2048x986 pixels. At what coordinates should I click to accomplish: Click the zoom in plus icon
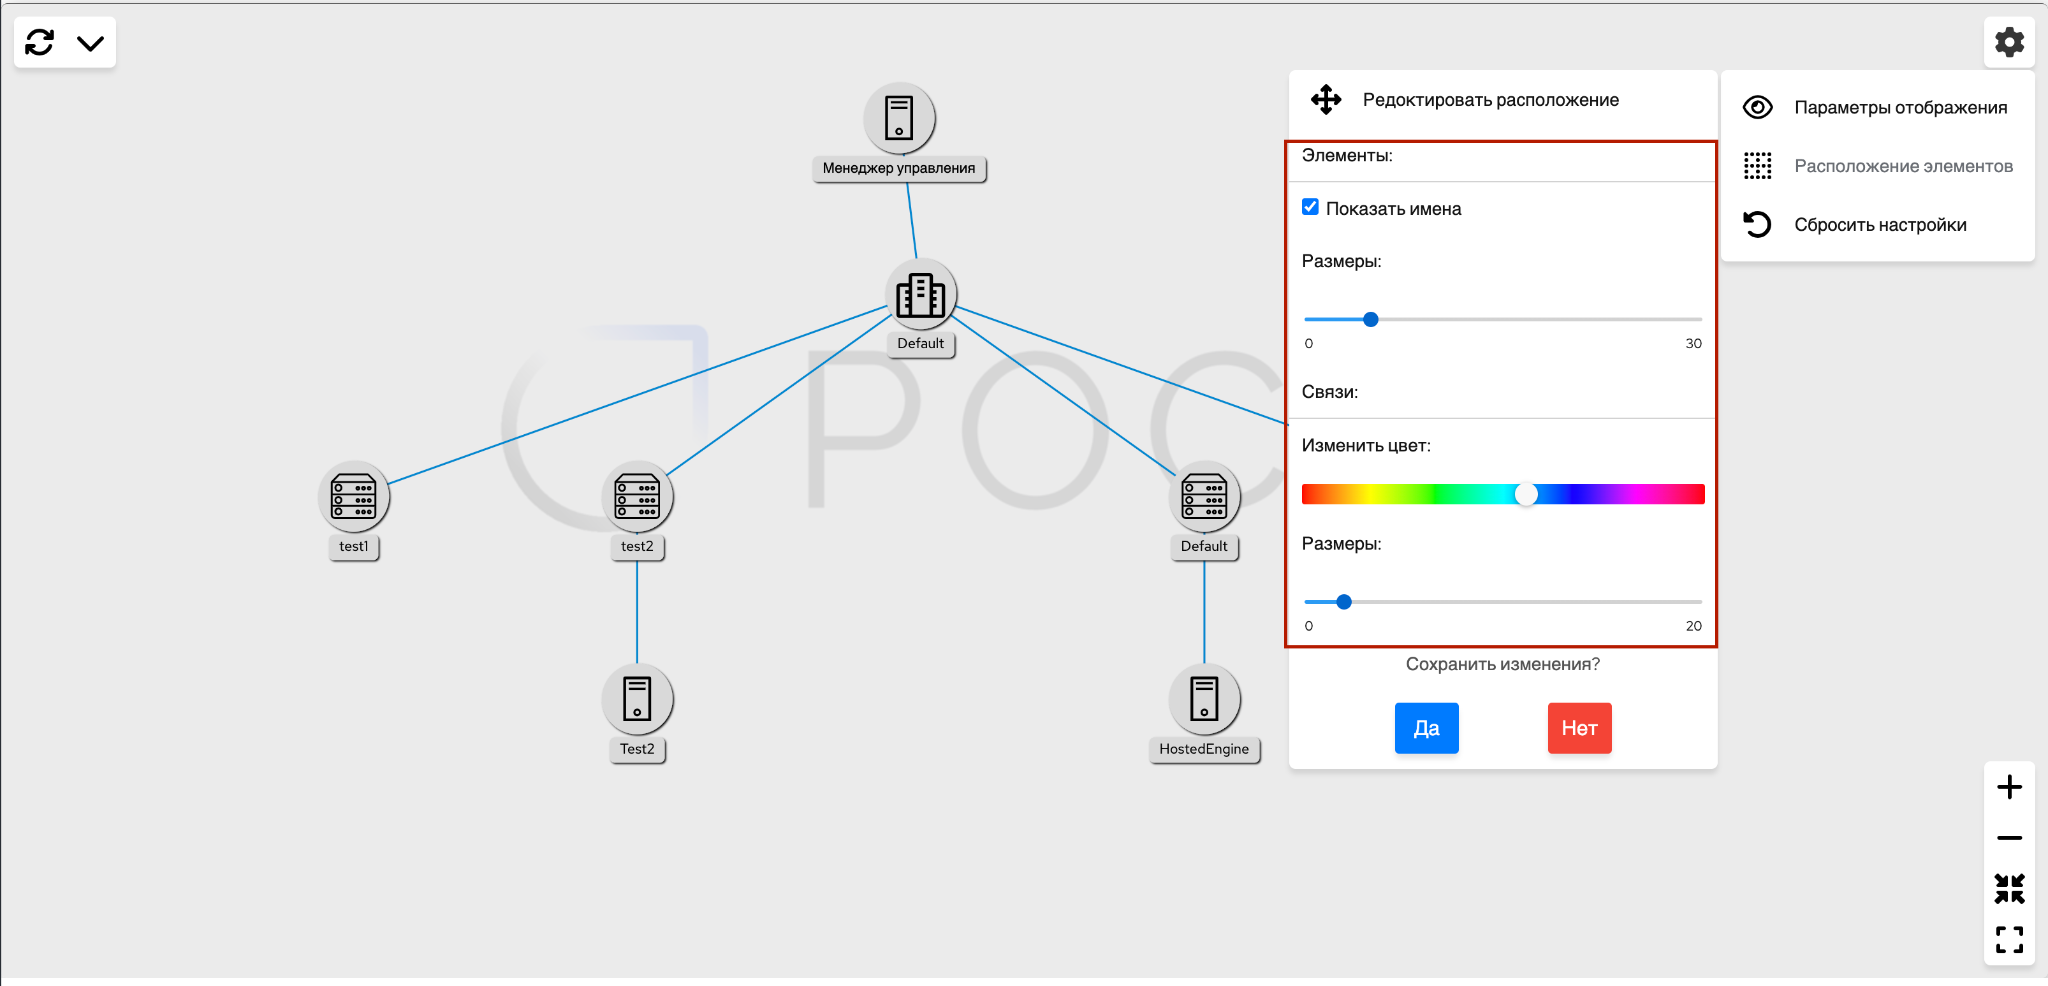coord(2009,787)
